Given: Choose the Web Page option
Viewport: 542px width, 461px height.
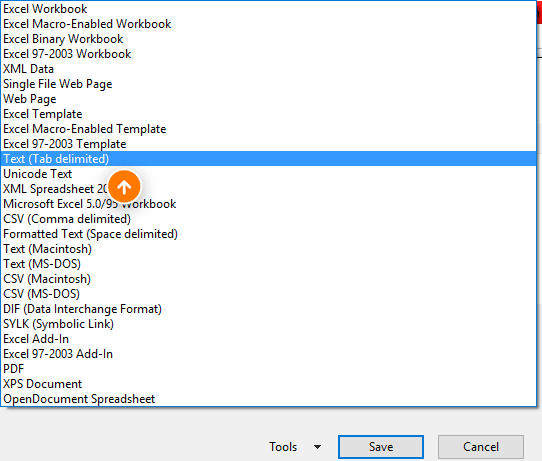Looking at the screenshot, I should [268, 99].
